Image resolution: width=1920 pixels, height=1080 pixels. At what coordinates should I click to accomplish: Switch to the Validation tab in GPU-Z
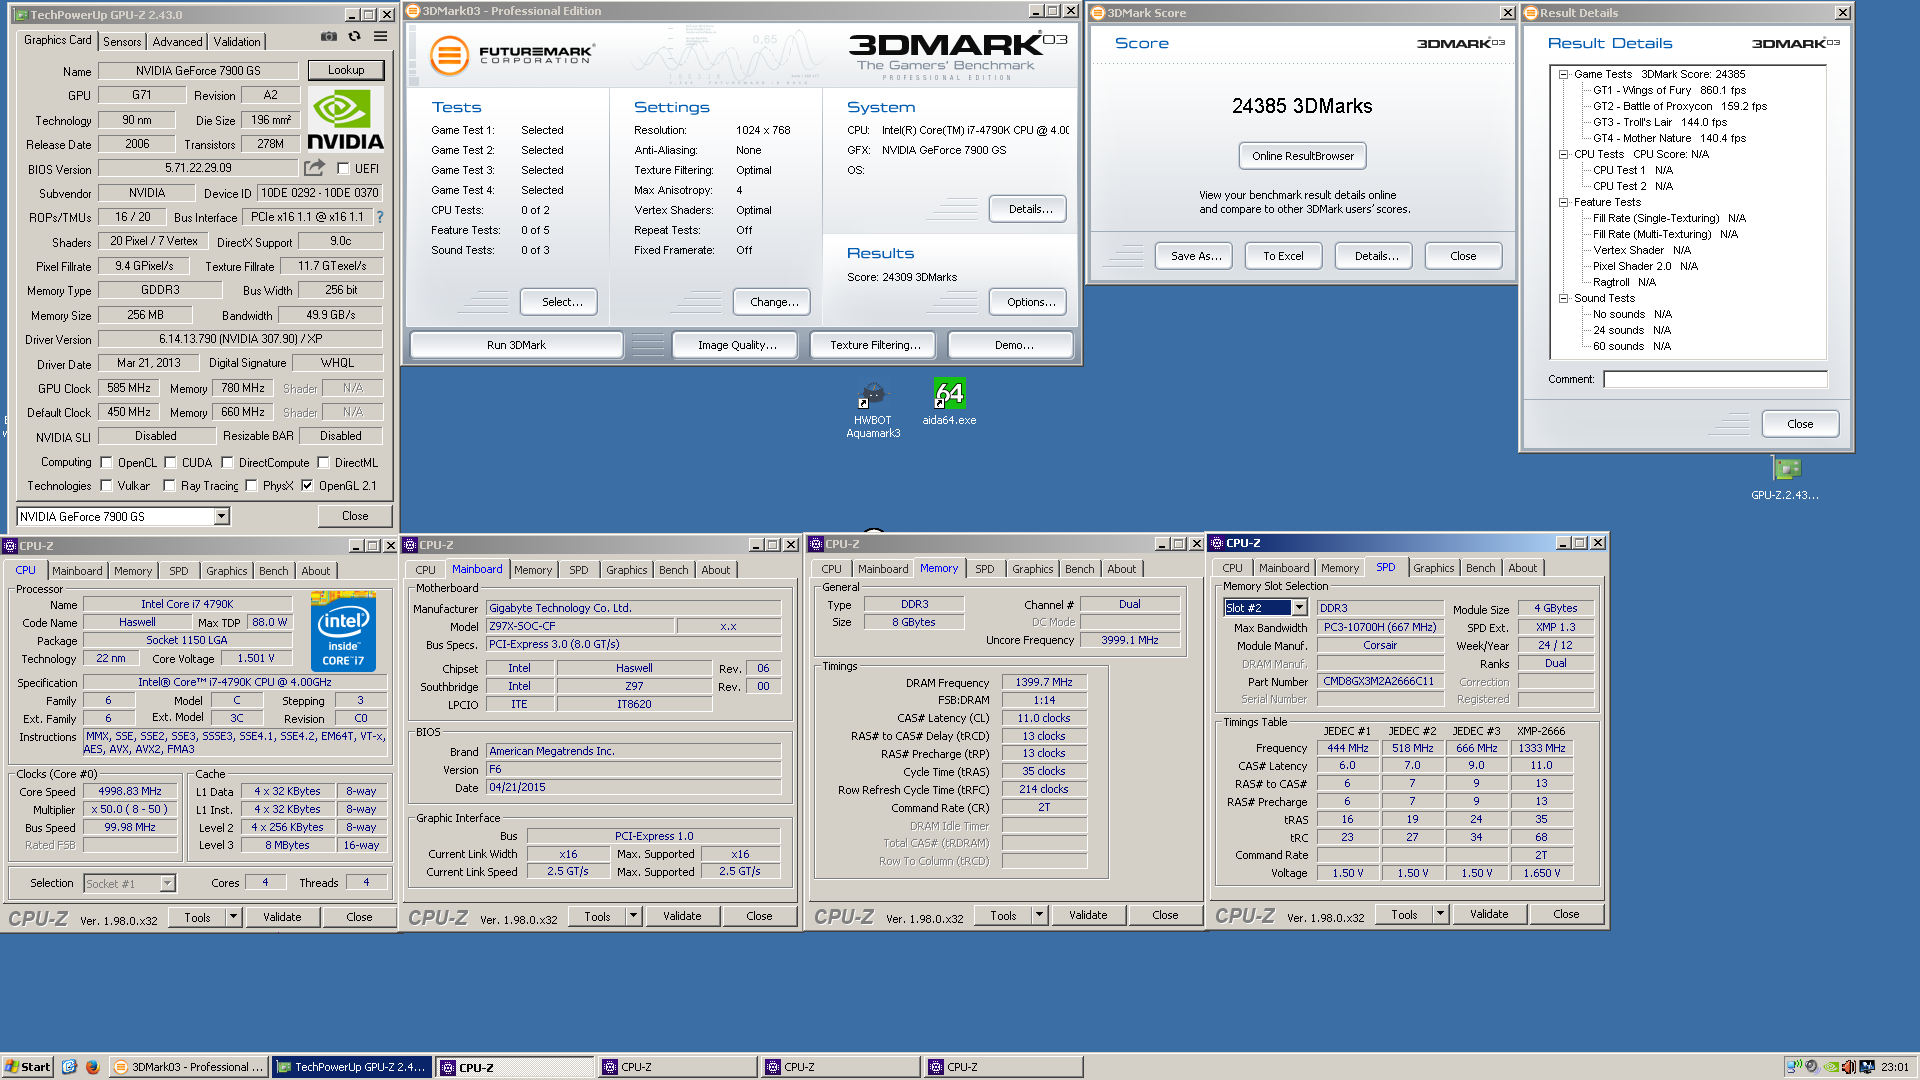(237, 41)
